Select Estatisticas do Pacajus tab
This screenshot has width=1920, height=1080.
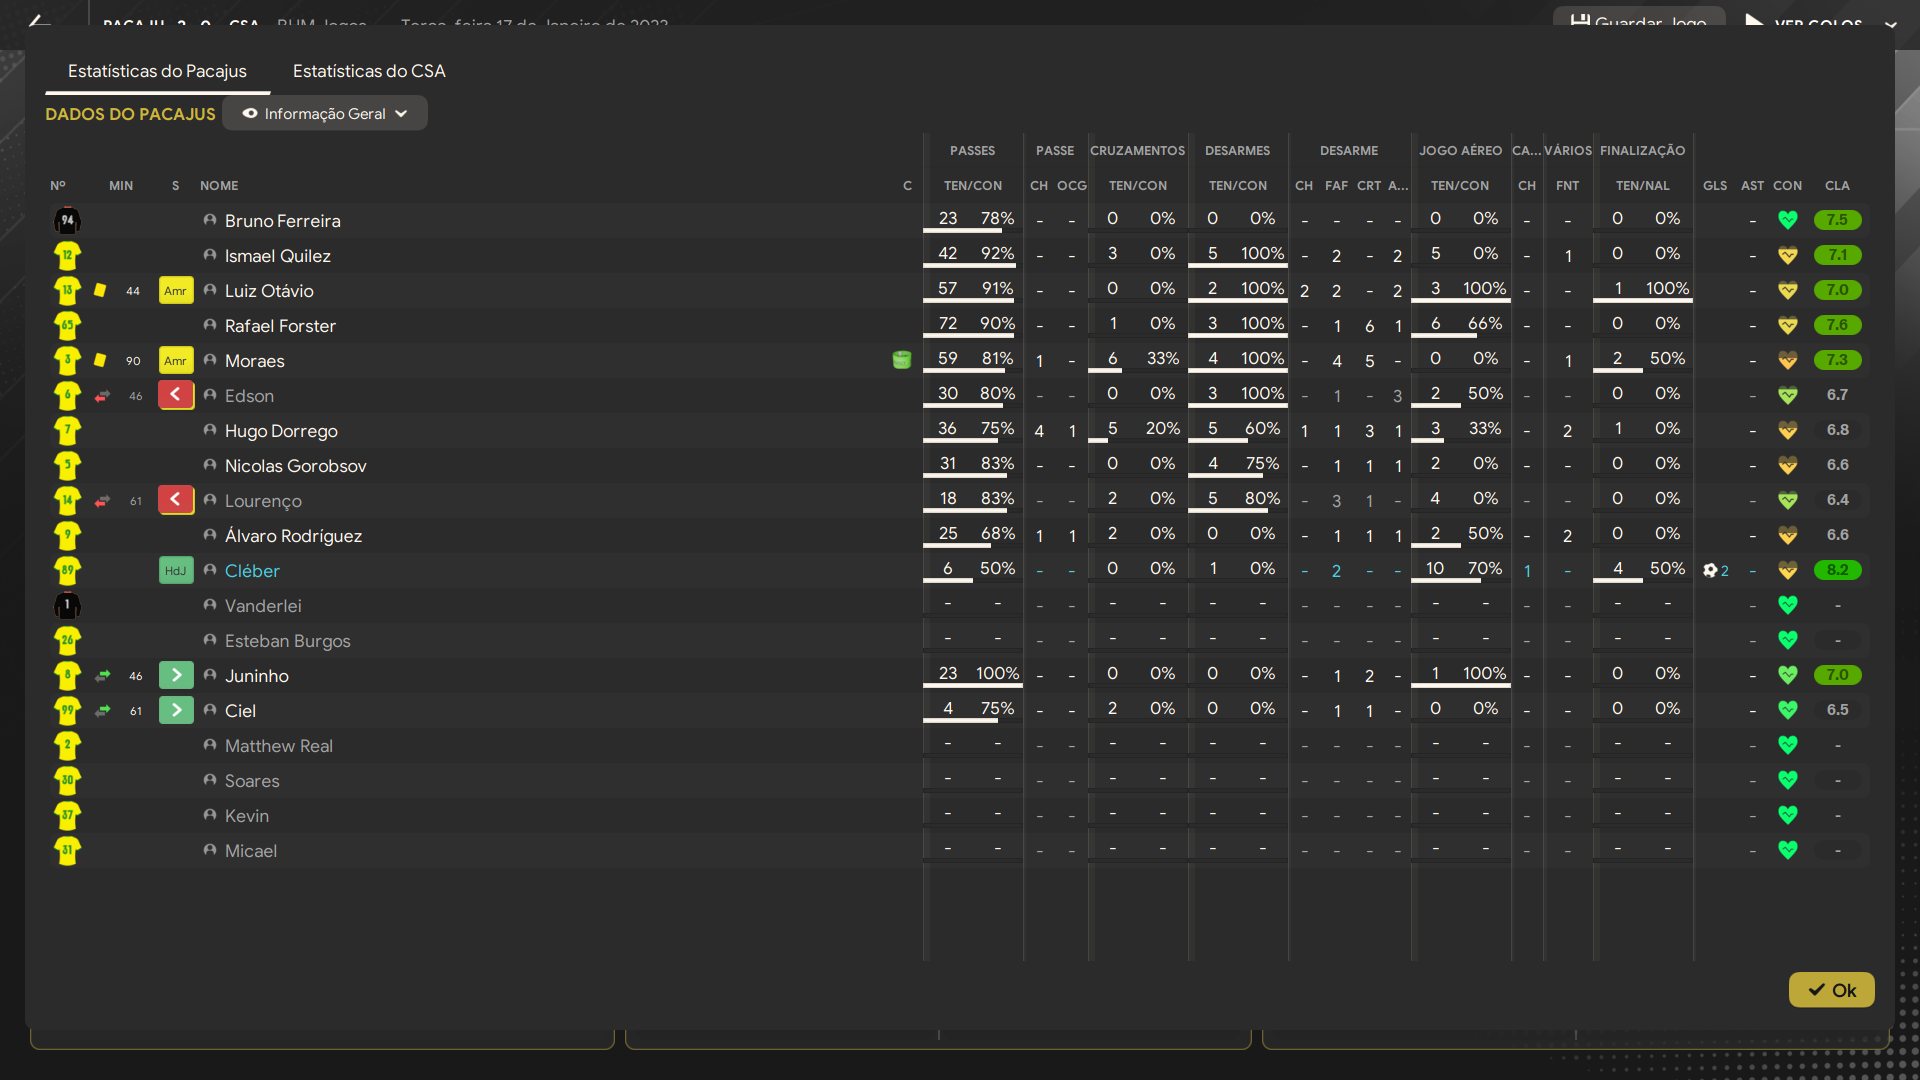(x=157, y=71)
